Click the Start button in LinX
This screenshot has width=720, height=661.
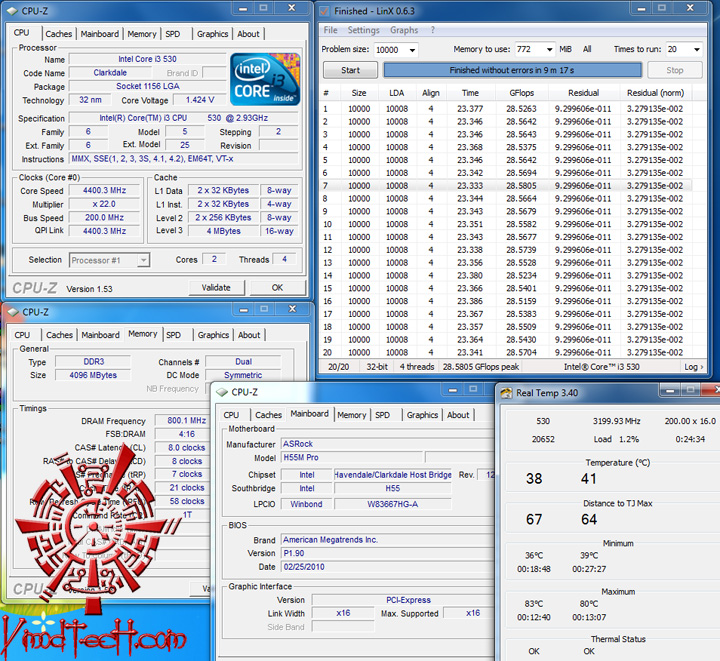[350, 70]
